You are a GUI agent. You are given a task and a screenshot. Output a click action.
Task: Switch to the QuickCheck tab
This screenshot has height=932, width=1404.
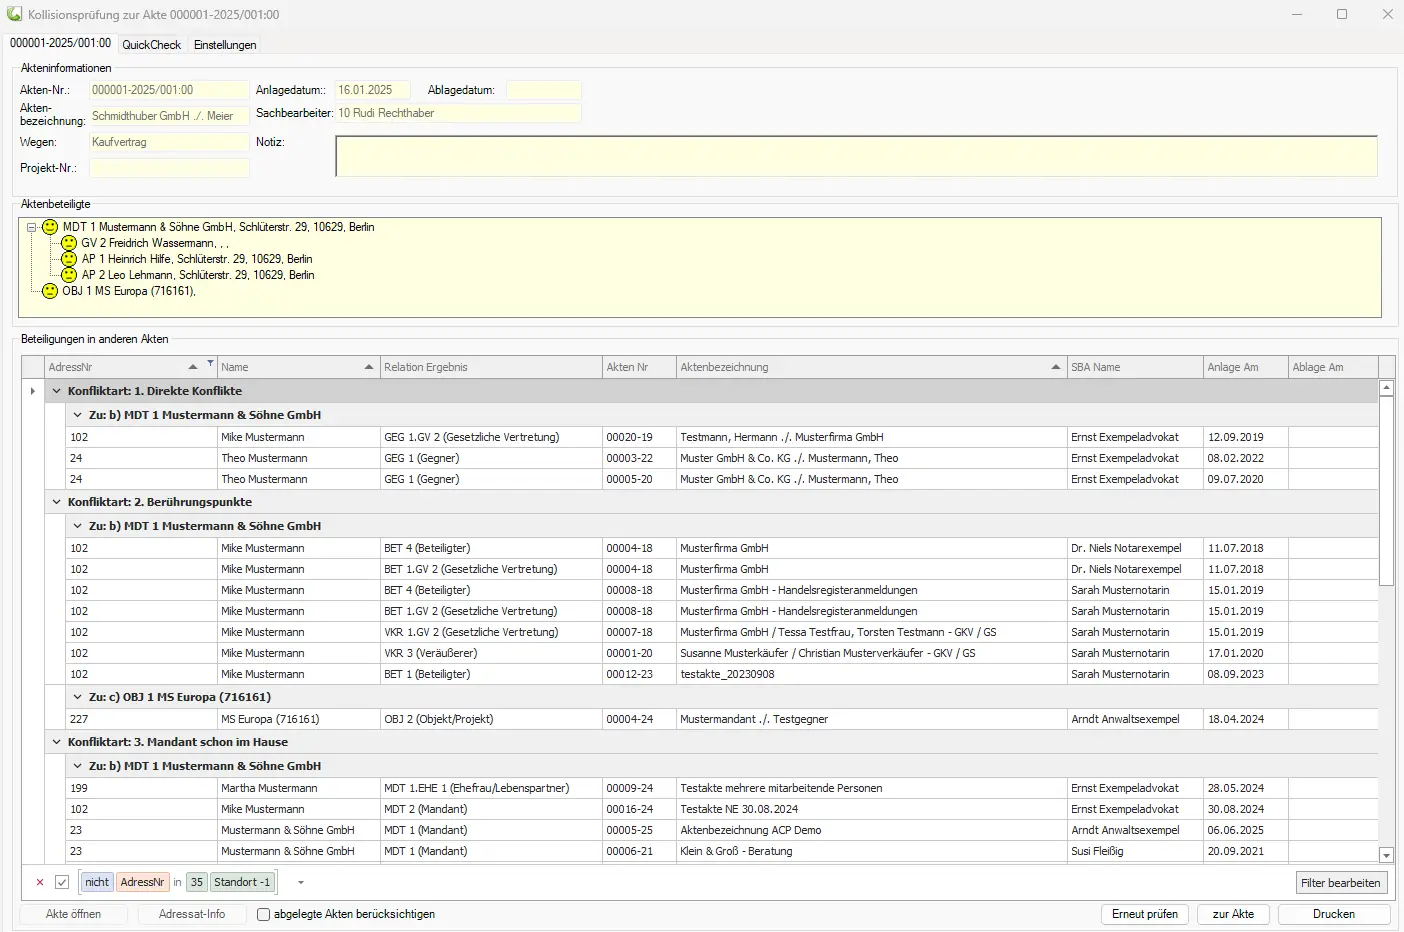pos(151,45)
